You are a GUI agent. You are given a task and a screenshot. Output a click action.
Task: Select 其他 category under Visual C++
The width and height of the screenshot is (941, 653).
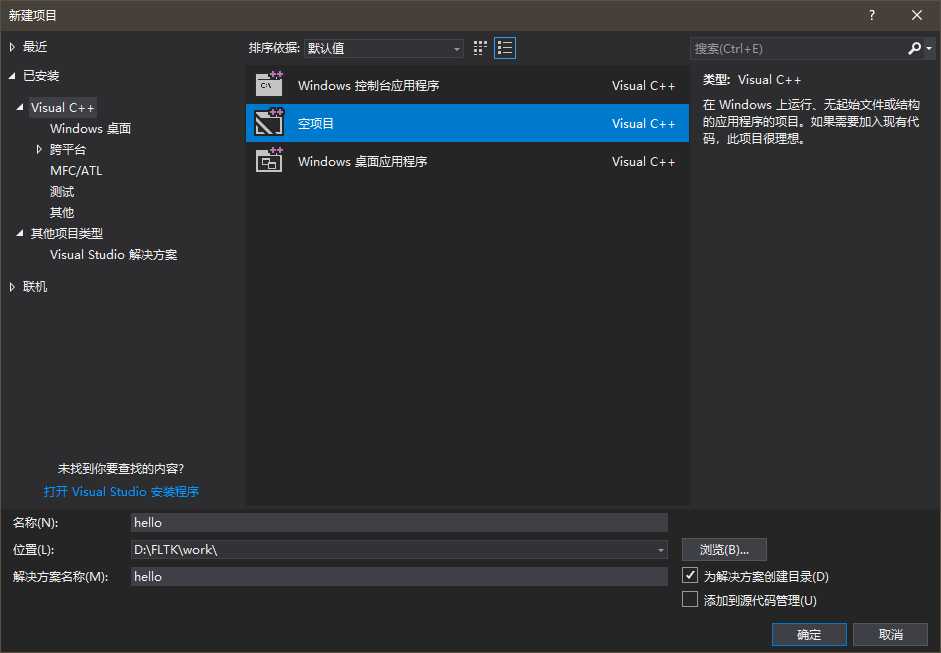(x=62, y=212)
